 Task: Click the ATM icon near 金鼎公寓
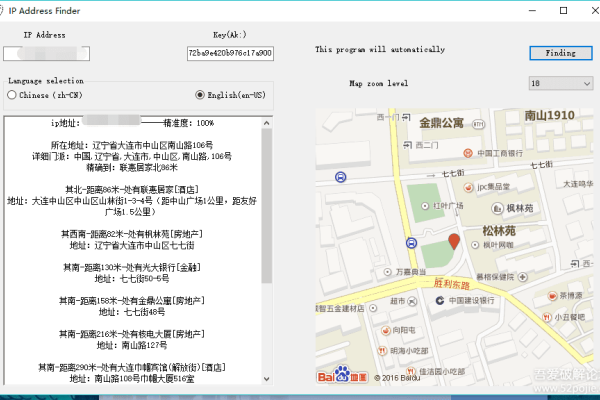pyautogui.click(x=478, y=124)
